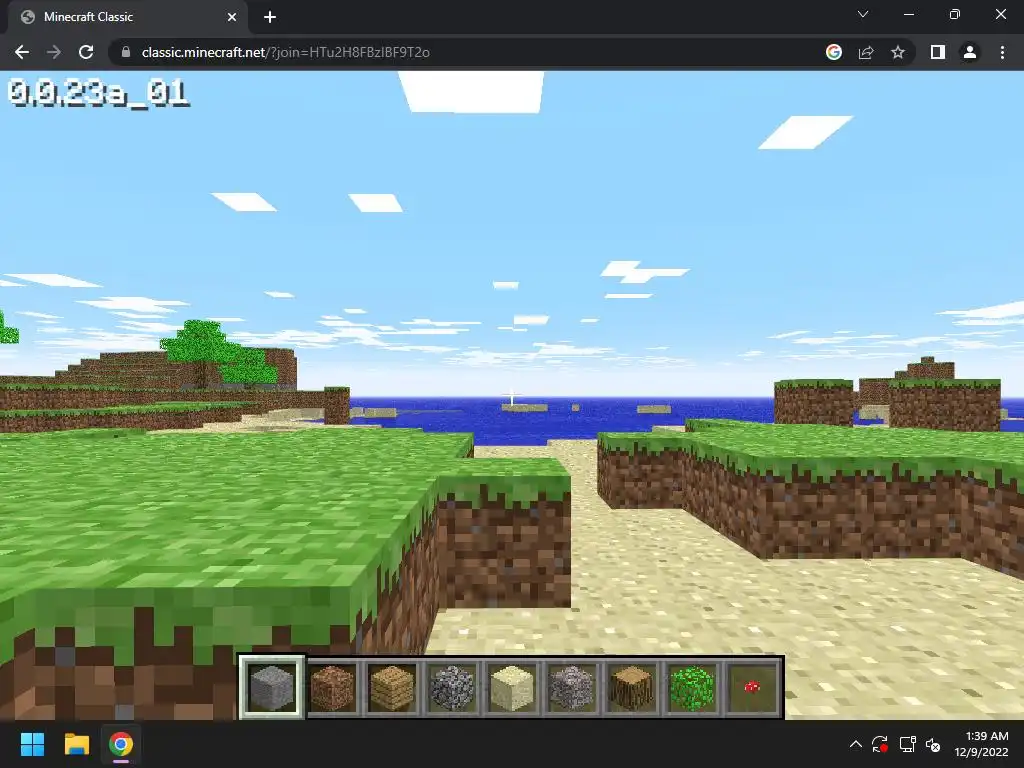Go back to the previous page
Image resolution: width=1024 pixels, height=768 pixels.
point(22,52)
